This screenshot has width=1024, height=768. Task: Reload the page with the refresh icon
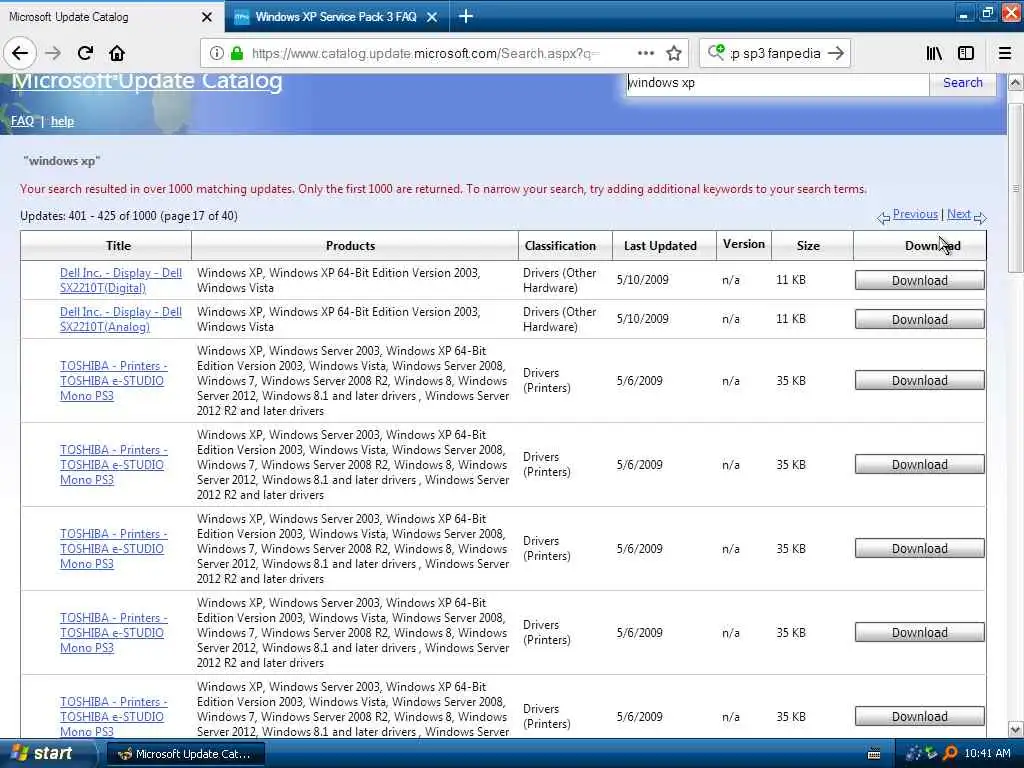pos(85,53)
